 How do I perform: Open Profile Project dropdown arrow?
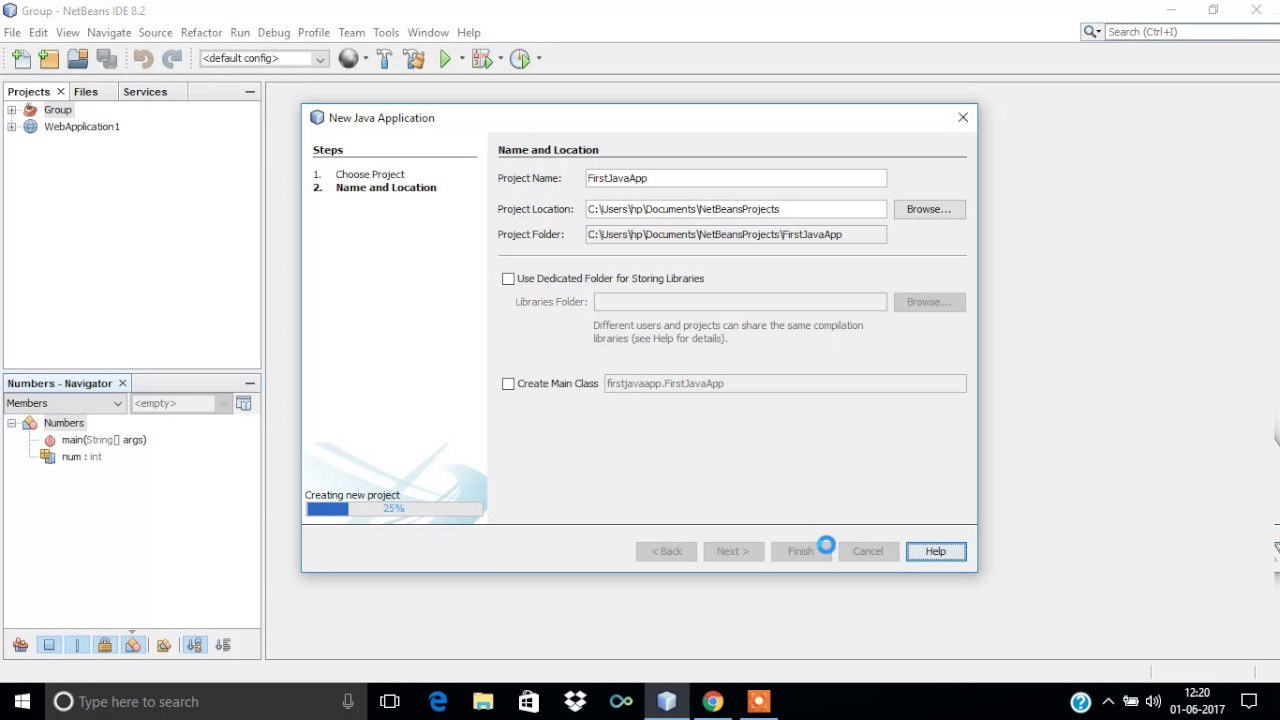click(x=539, y=59)
